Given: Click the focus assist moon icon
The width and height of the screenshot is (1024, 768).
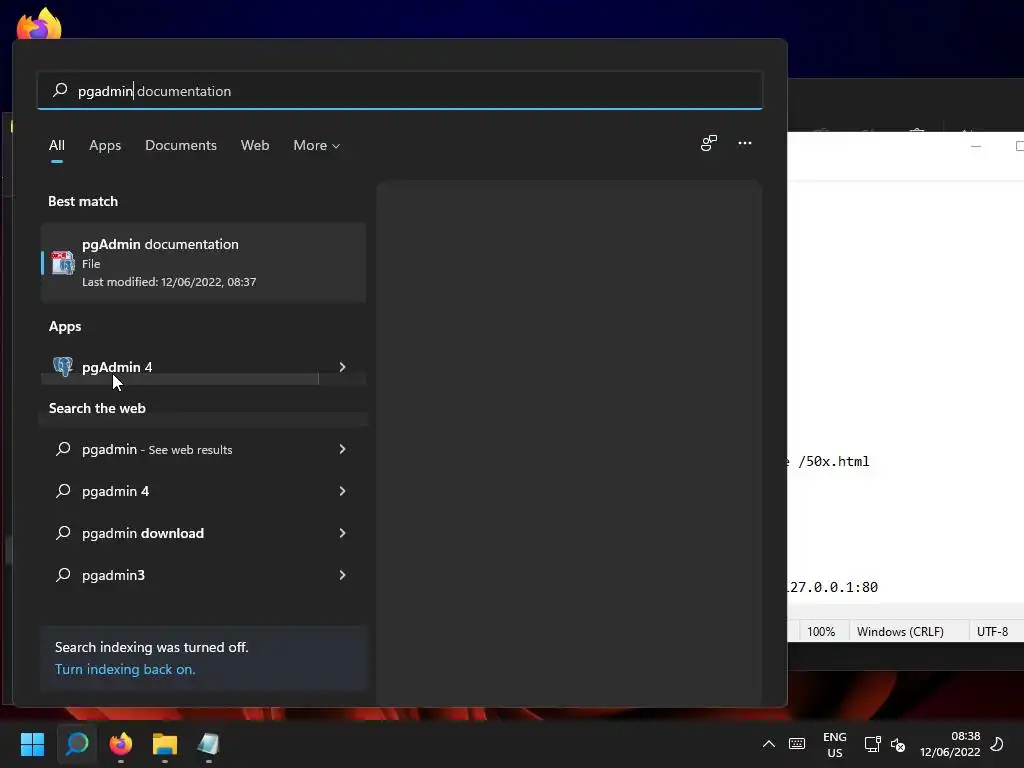Looking at the screenshot, I should (x=997, y=744).
